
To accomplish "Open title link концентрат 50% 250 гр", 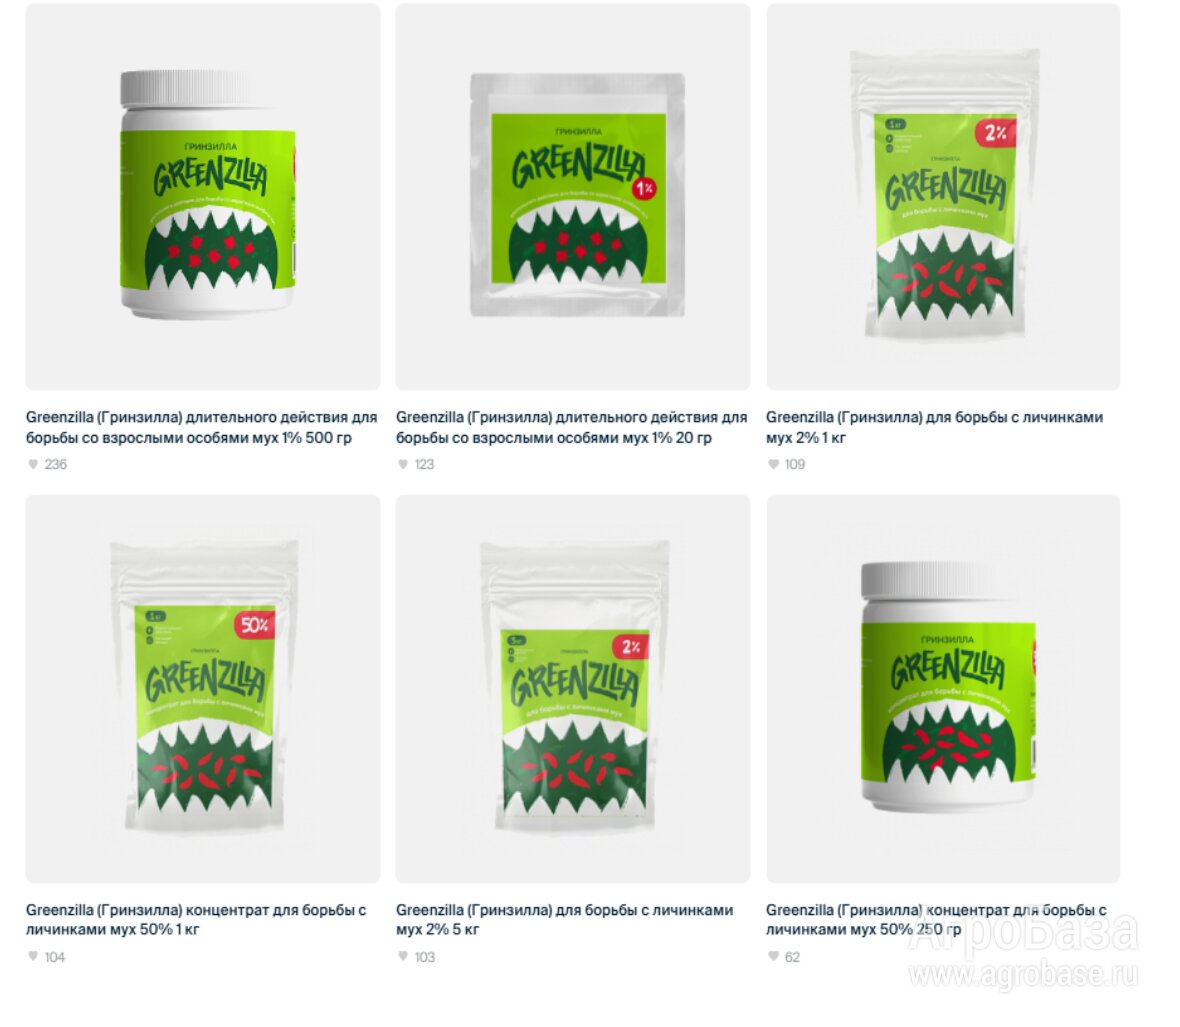I will click(936, 919).
